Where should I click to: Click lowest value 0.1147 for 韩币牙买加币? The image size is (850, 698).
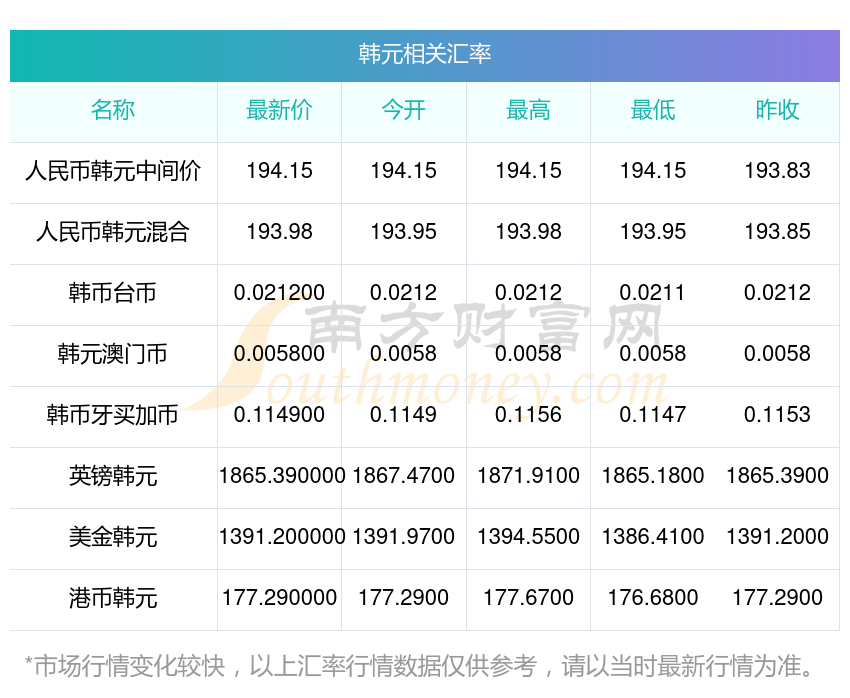click(x=653, y=415)
